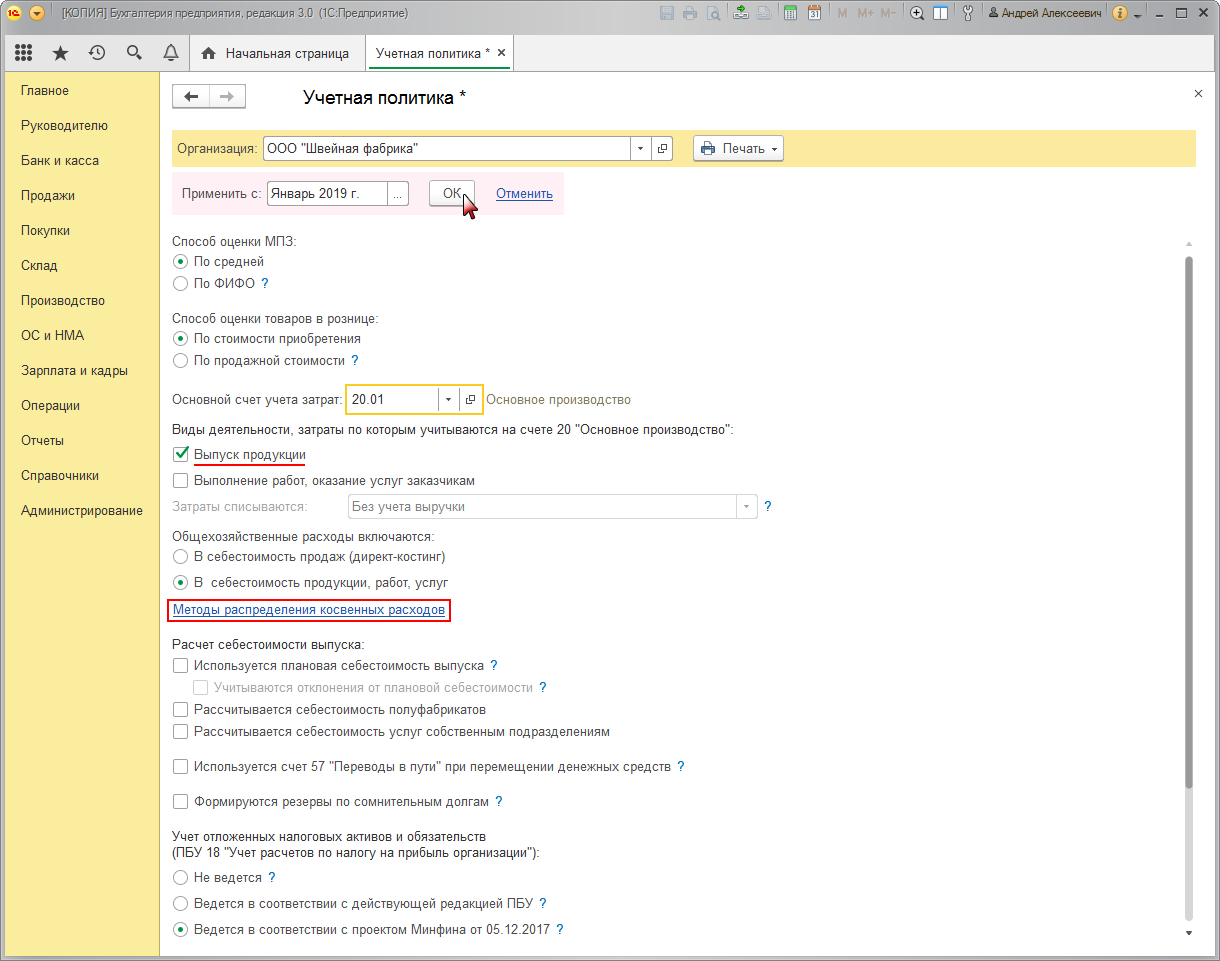Click user Андрей Алексеевич

coord(1045,13)
